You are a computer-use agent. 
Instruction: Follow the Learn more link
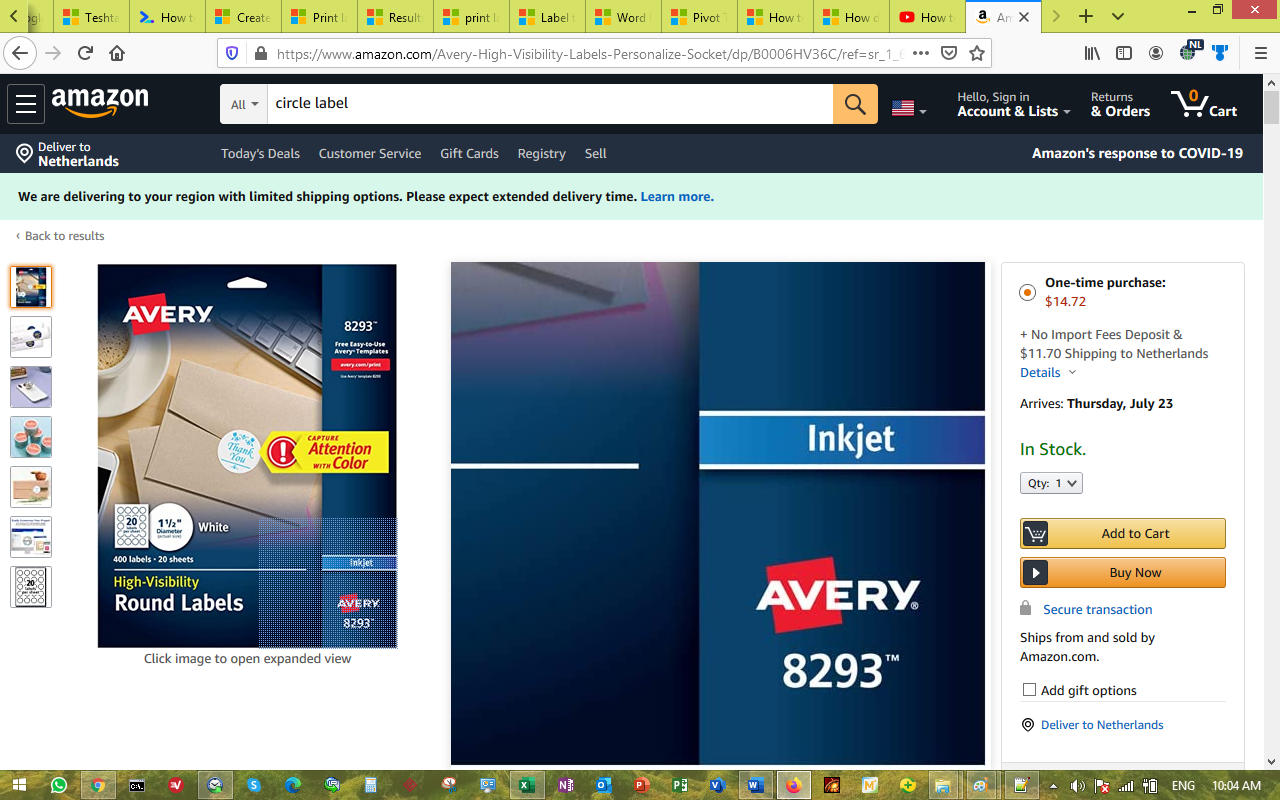point(677,197)
